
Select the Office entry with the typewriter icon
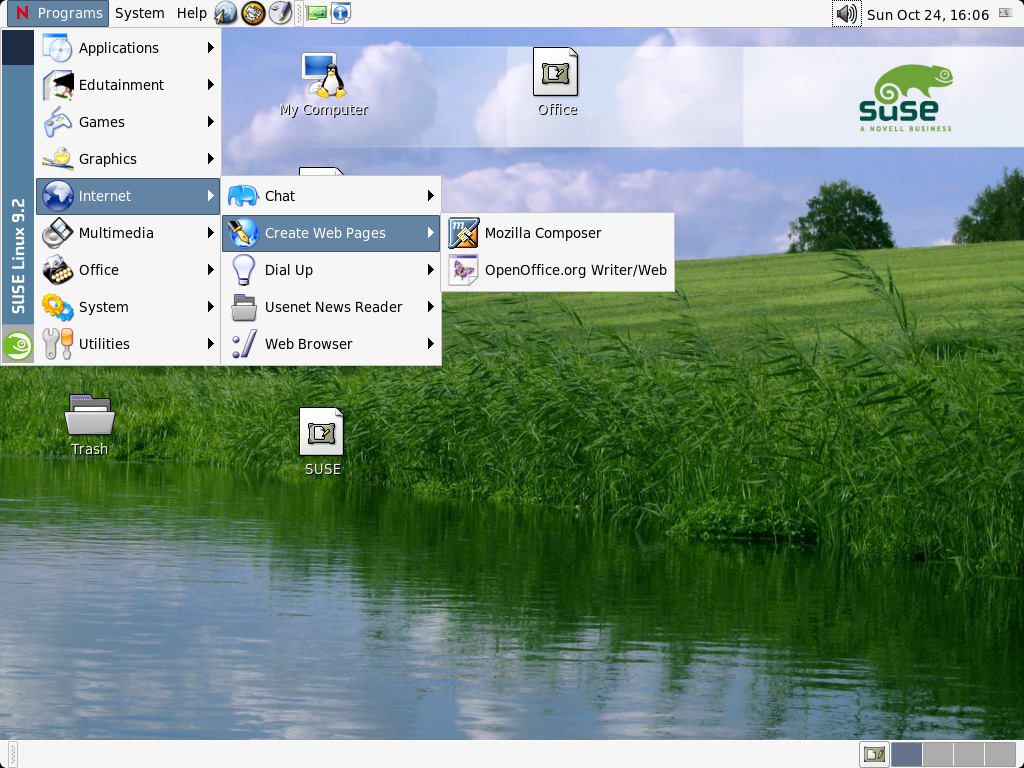click(128, 270)
